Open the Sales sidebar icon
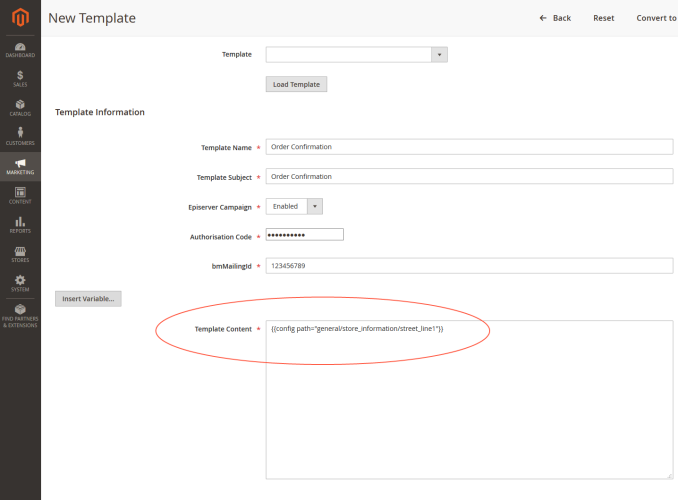Image resolution: width=678 pixels, height=500 pixels. pyautogui.click(x=20, y=78)
